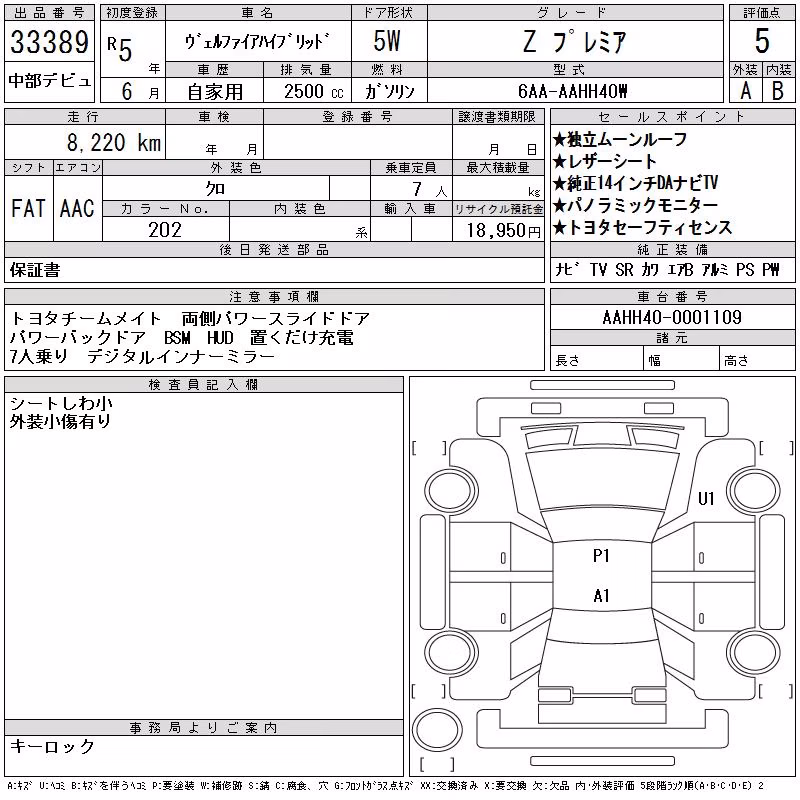Select color number 202
Image resolution: width=800 pixels, height=800 pixels.
pyautogui.click(x=165, y=230)
